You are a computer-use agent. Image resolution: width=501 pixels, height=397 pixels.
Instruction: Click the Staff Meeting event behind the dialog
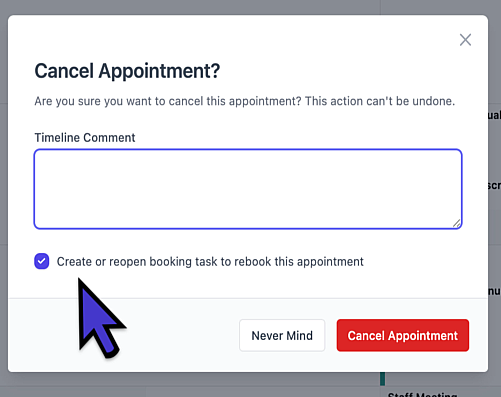coord(422,394)
